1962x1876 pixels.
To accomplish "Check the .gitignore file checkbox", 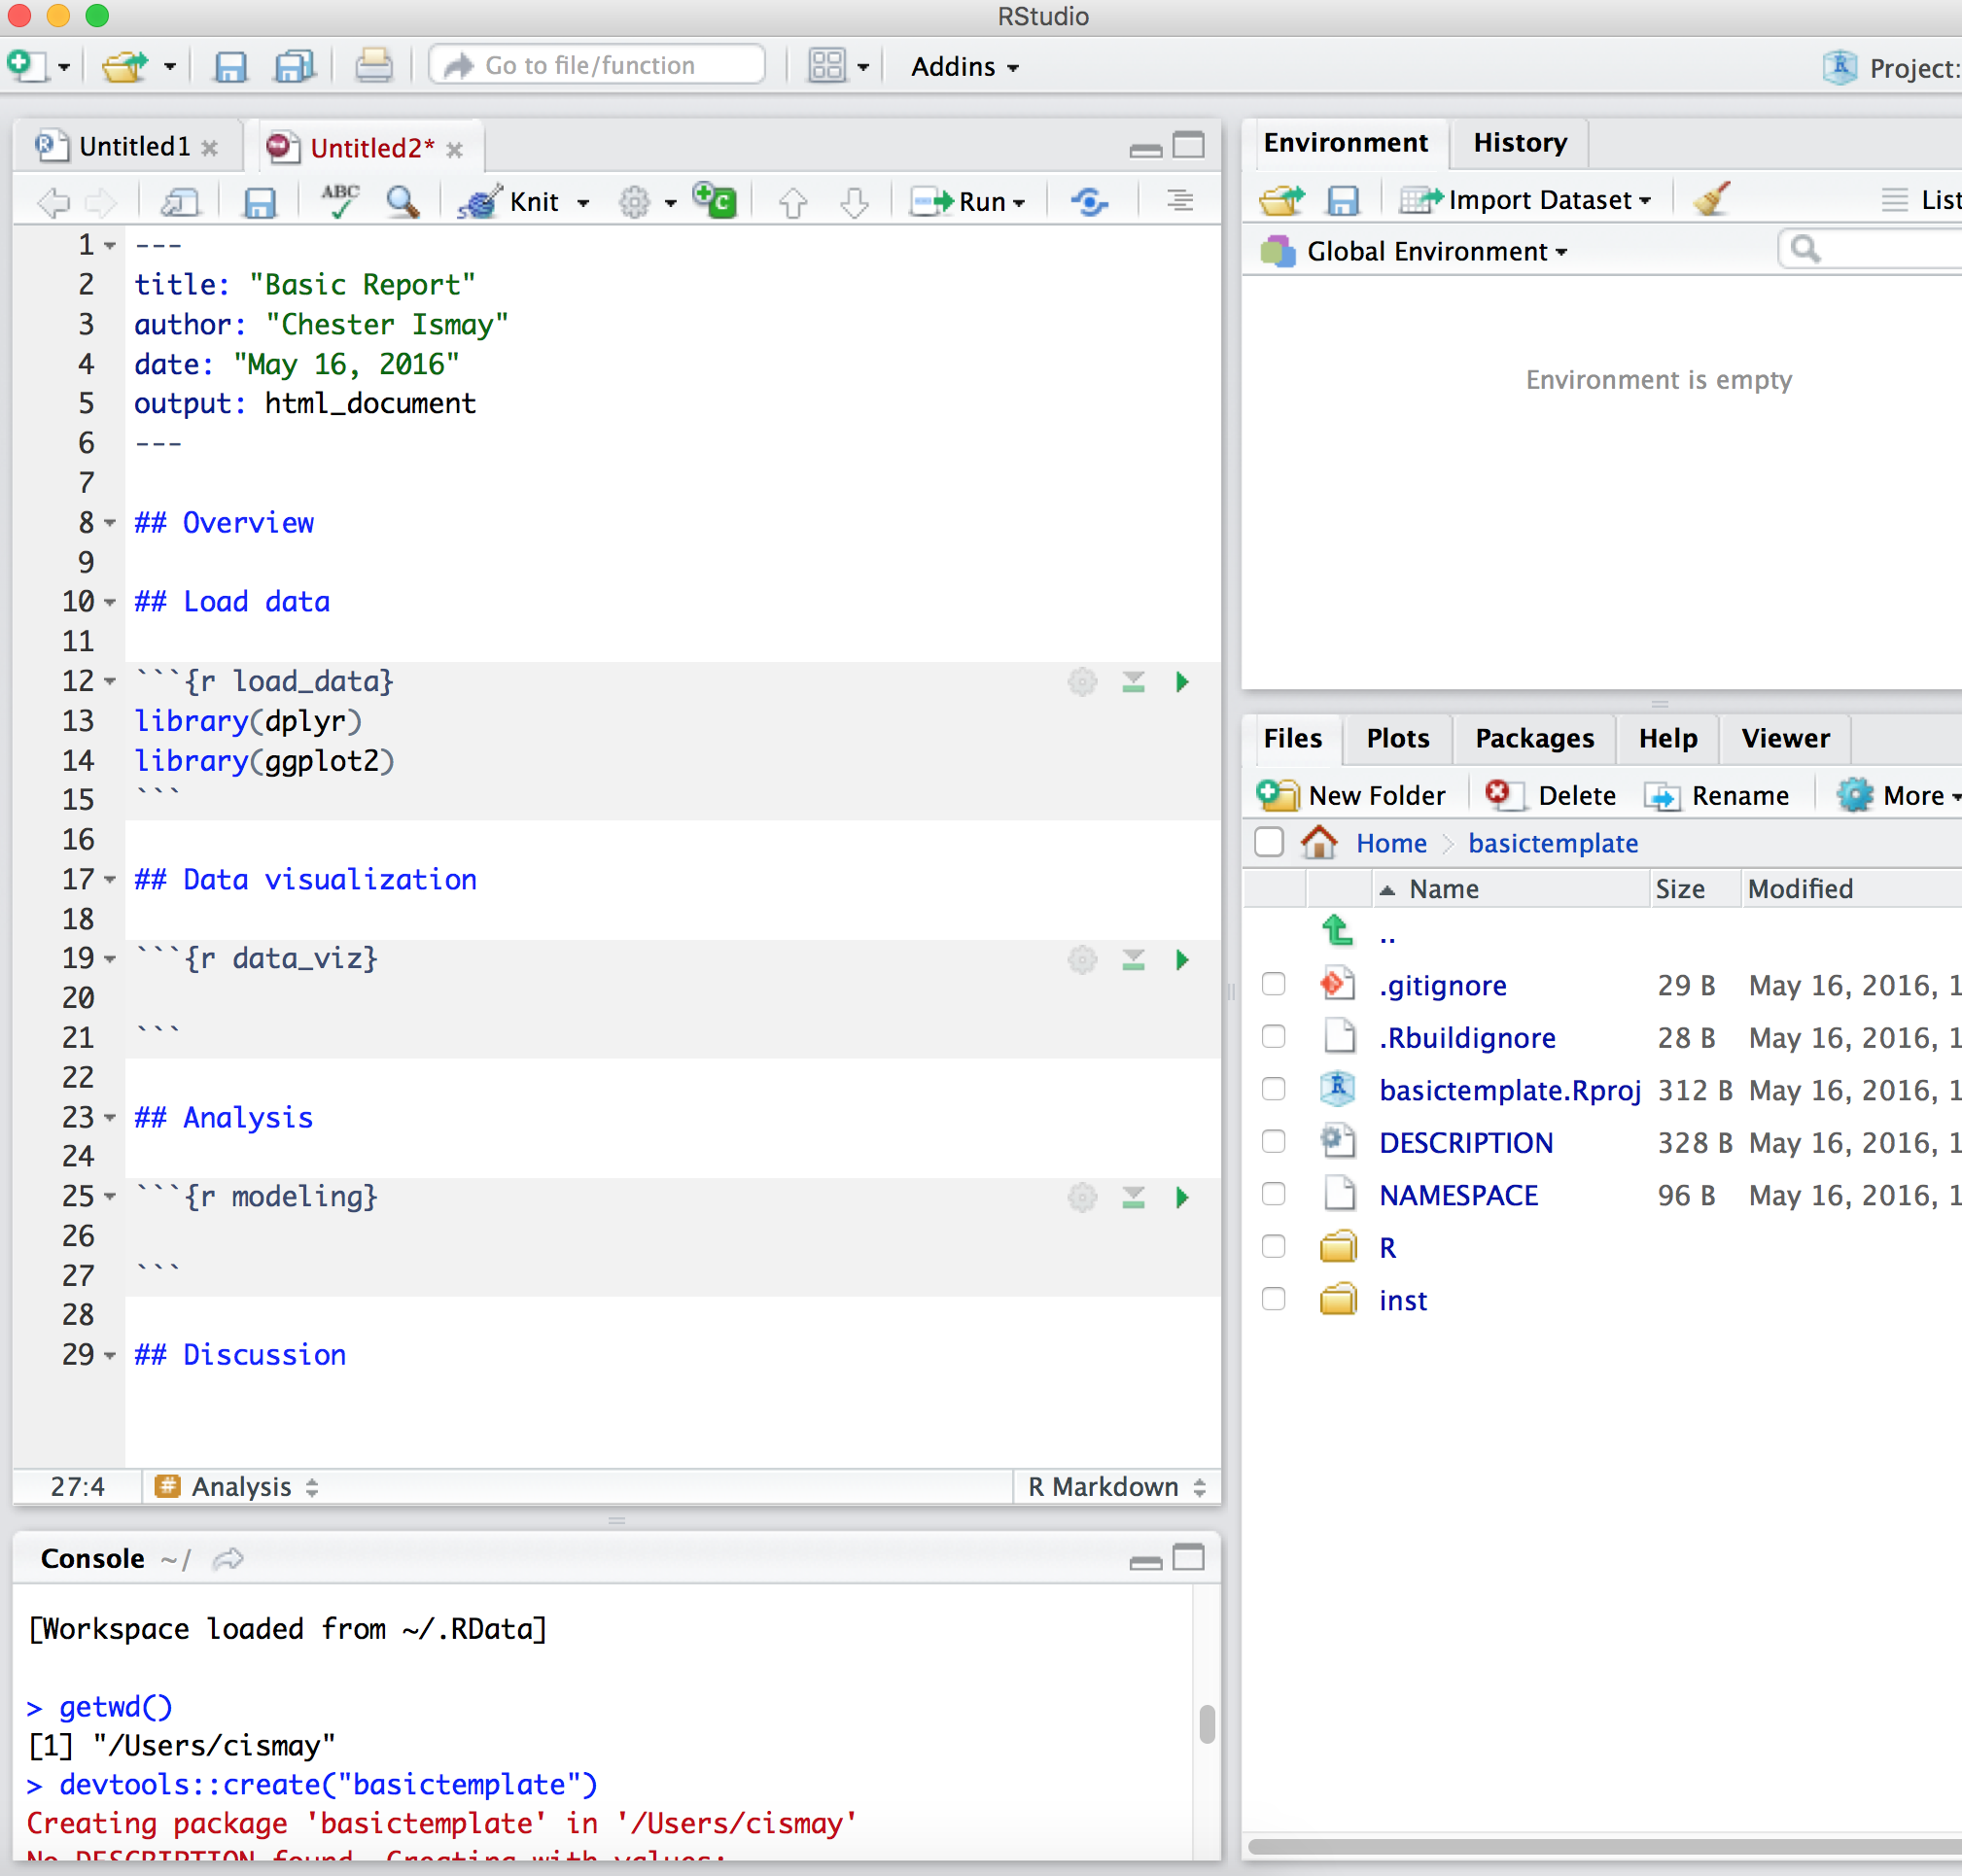I will tap(1273, 984).
